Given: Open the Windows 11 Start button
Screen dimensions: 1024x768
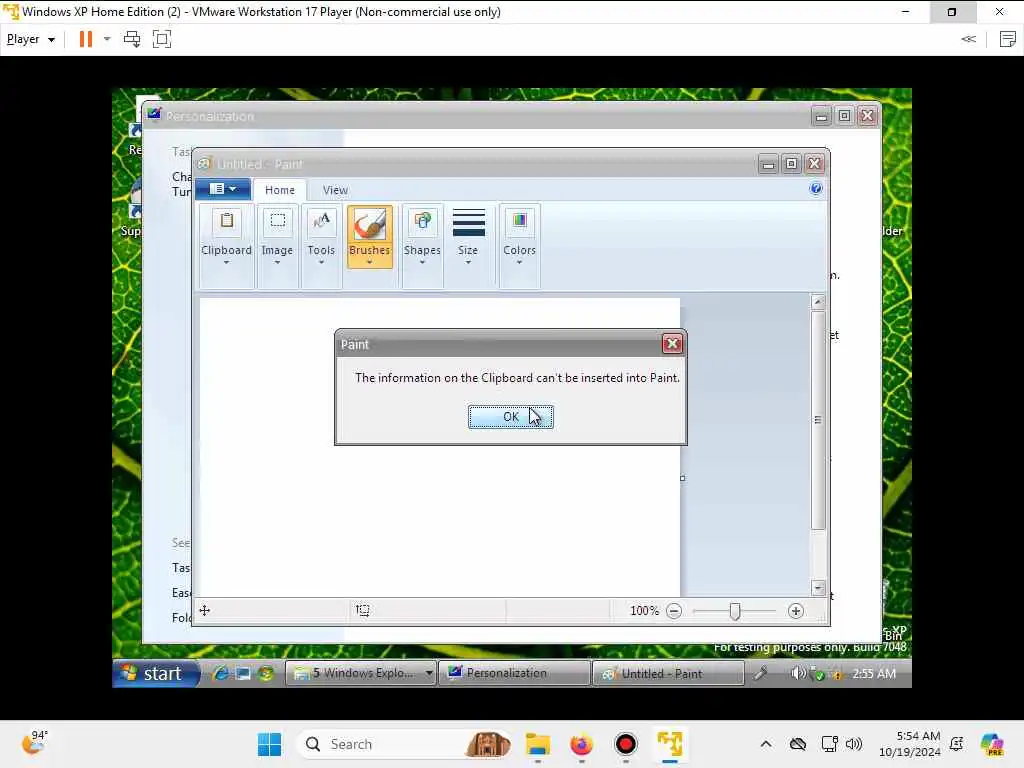Looking at the screenshot, I should tap(269, 744).
